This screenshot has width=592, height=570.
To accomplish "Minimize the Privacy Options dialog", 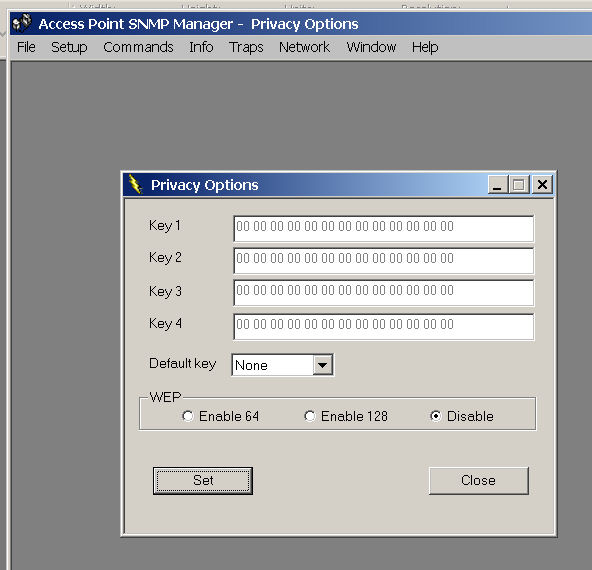I will coord(497,185).
